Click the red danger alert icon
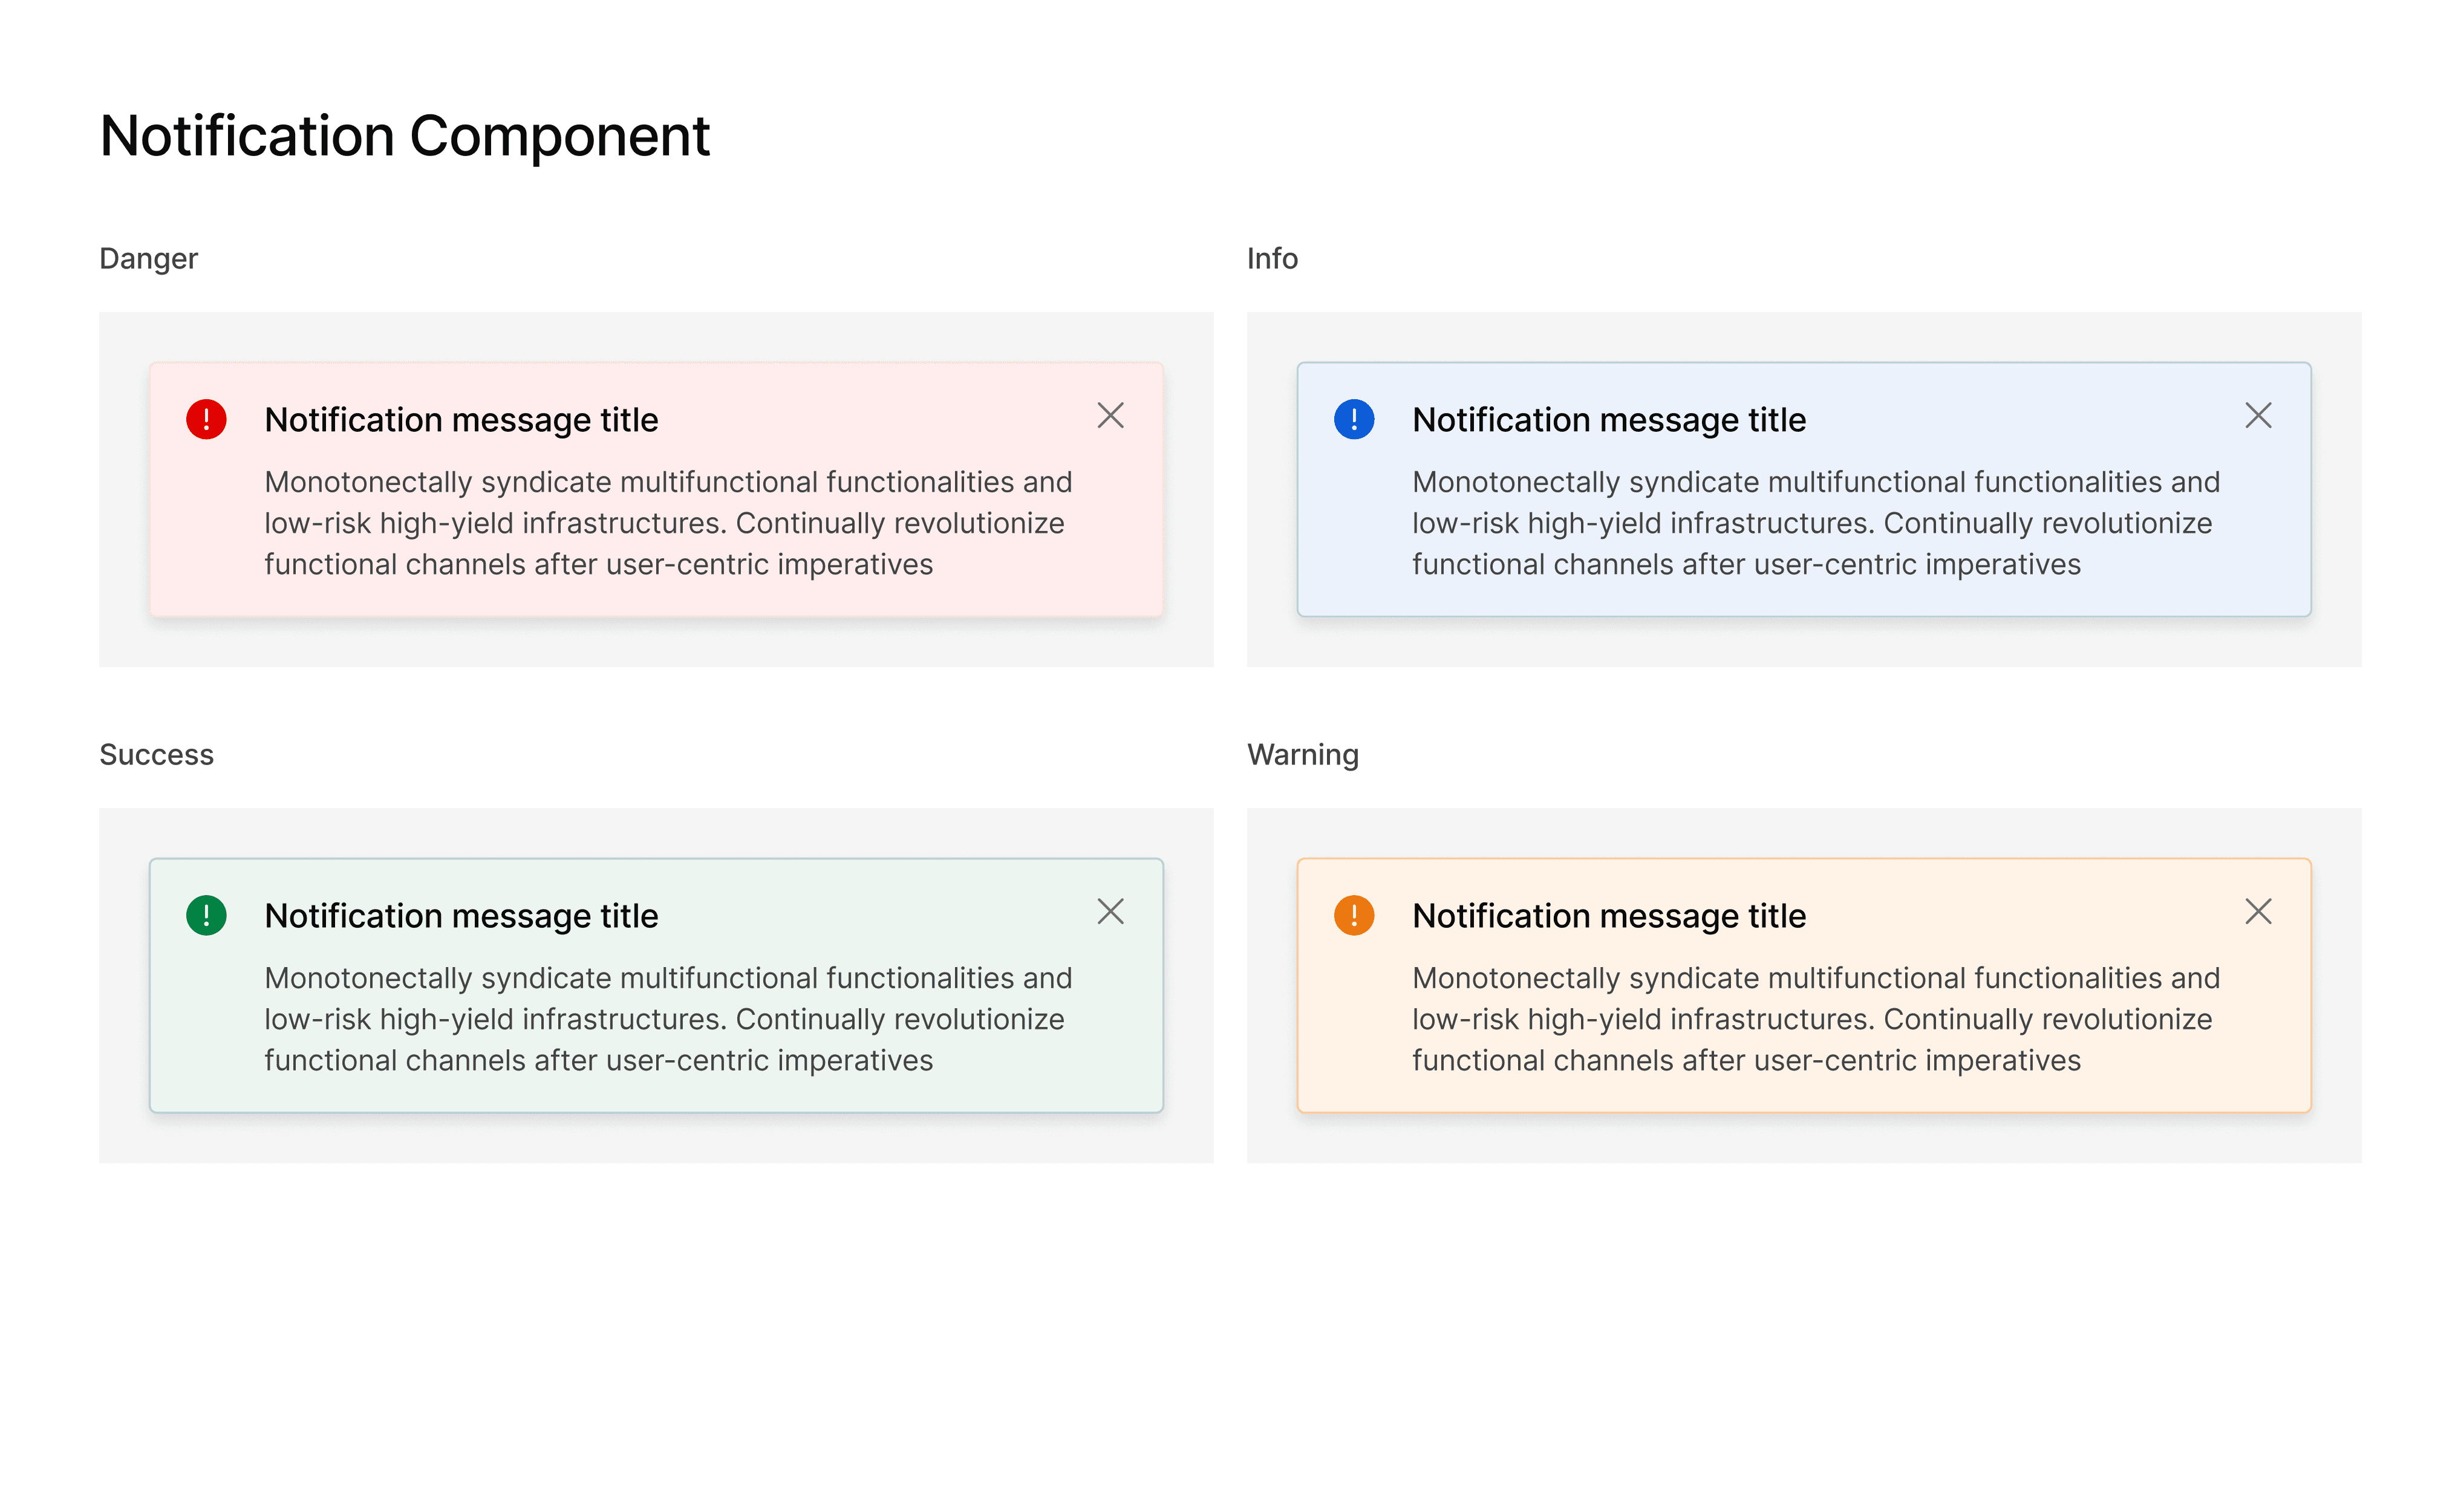Screen dimensions: 2461x1512 [206, 419]
